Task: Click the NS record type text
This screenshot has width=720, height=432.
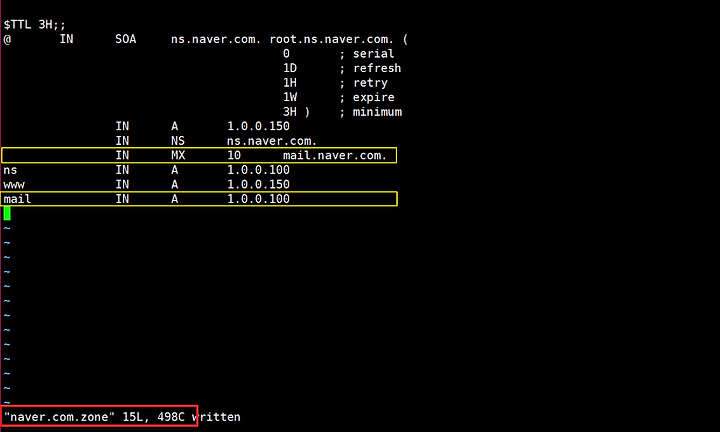Action: [x=178, y=141]
